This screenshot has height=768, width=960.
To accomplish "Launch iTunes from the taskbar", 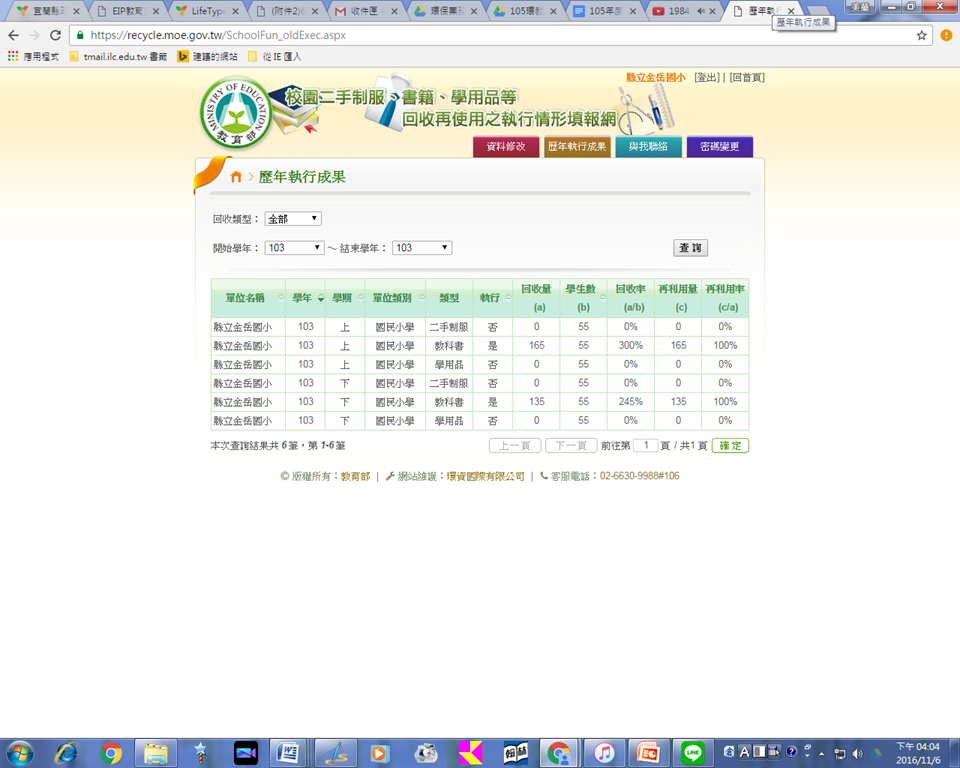I will (603, 753).
